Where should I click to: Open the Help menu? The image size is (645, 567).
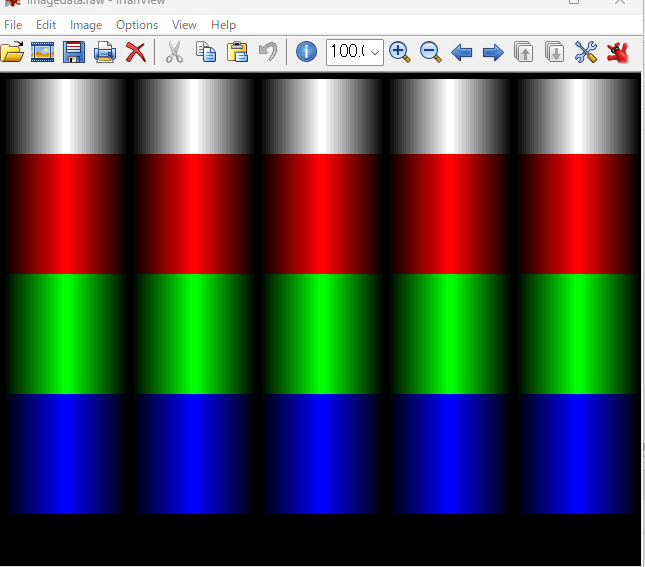(223, 25)
